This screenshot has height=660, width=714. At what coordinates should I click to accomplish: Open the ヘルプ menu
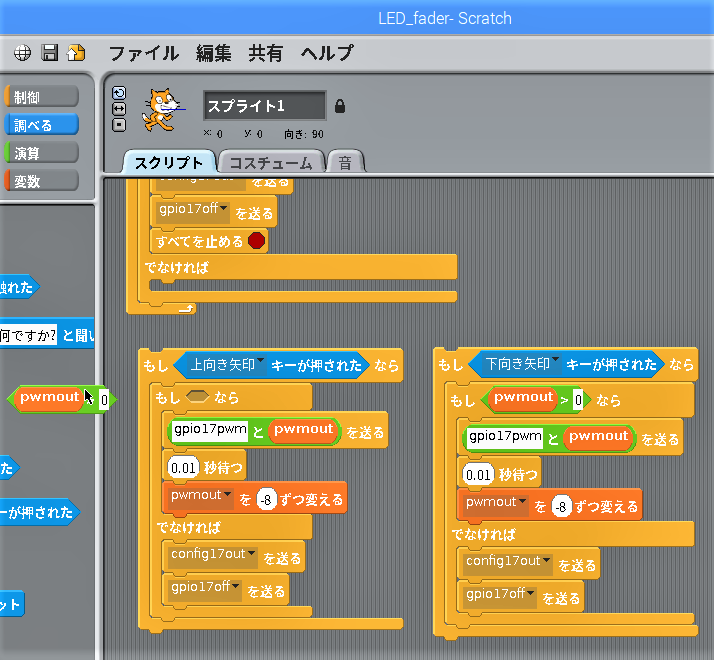(326, 53)
